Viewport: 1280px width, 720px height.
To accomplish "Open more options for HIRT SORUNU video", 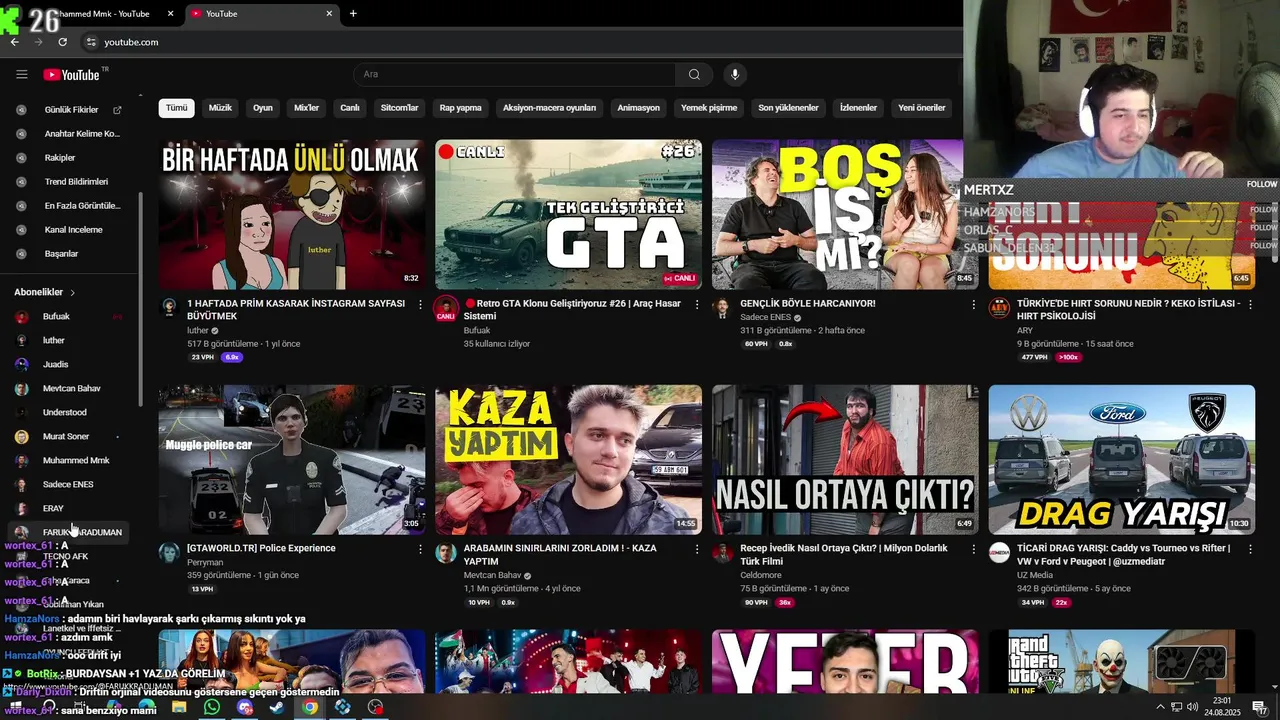I will coord(1250,304).
